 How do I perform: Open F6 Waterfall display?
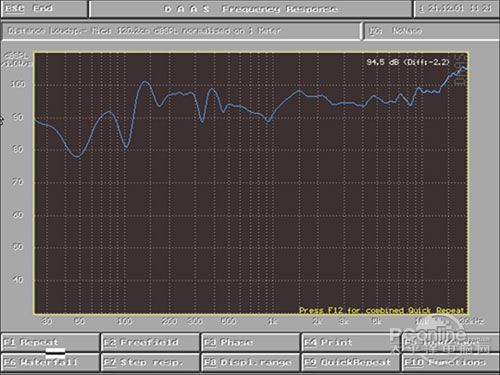[x=50, y=362]
